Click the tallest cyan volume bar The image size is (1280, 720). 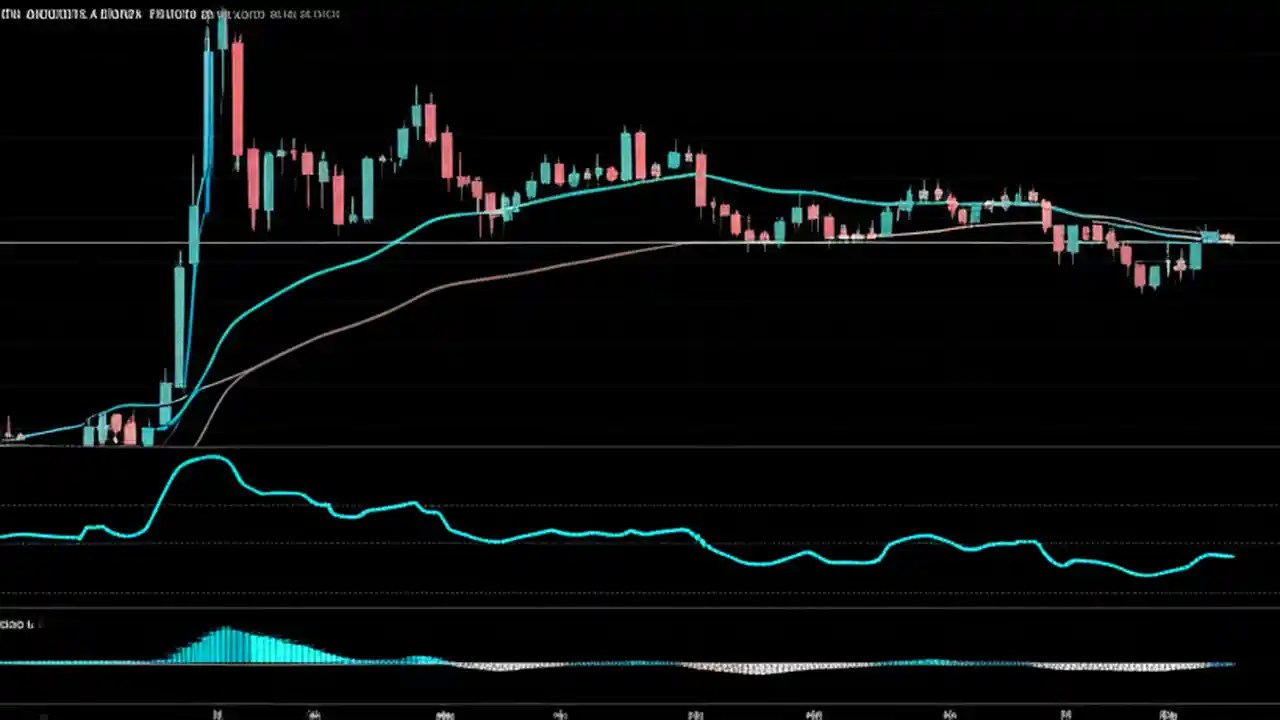coord(228,645)
